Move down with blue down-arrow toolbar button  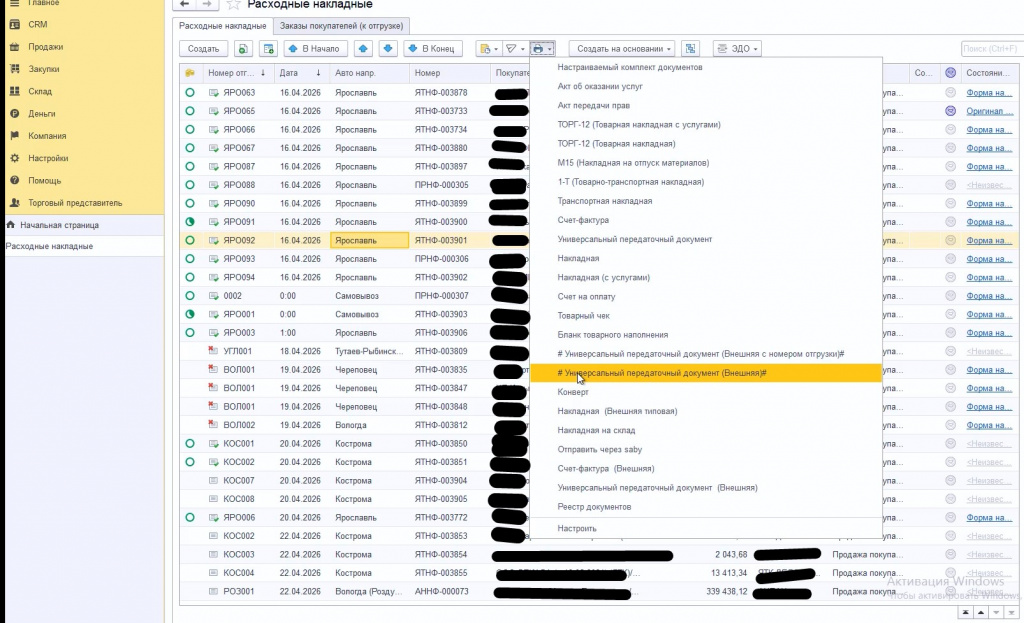pyautogui.click(x=388, y=48)
